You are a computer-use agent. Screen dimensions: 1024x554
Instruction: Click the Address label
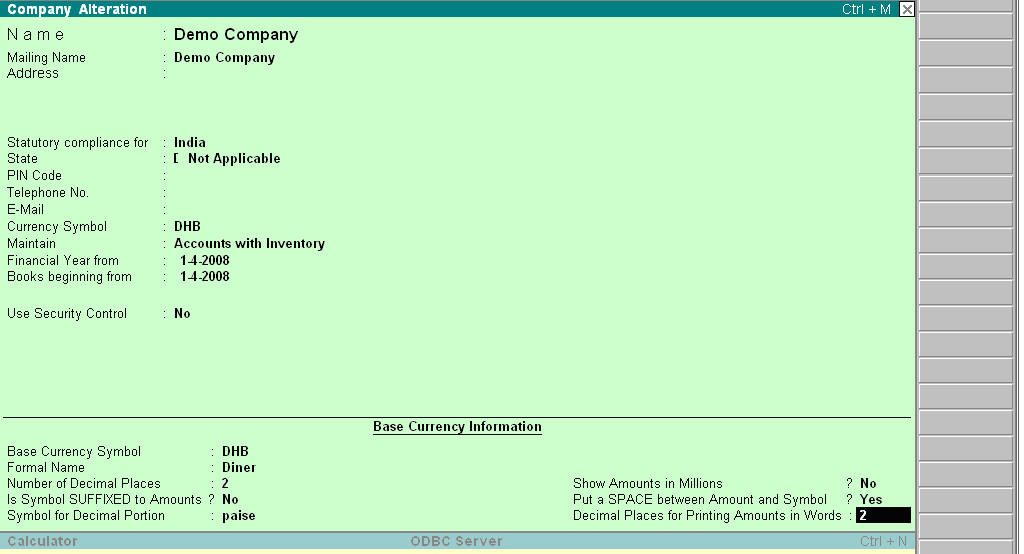point(33,73)
